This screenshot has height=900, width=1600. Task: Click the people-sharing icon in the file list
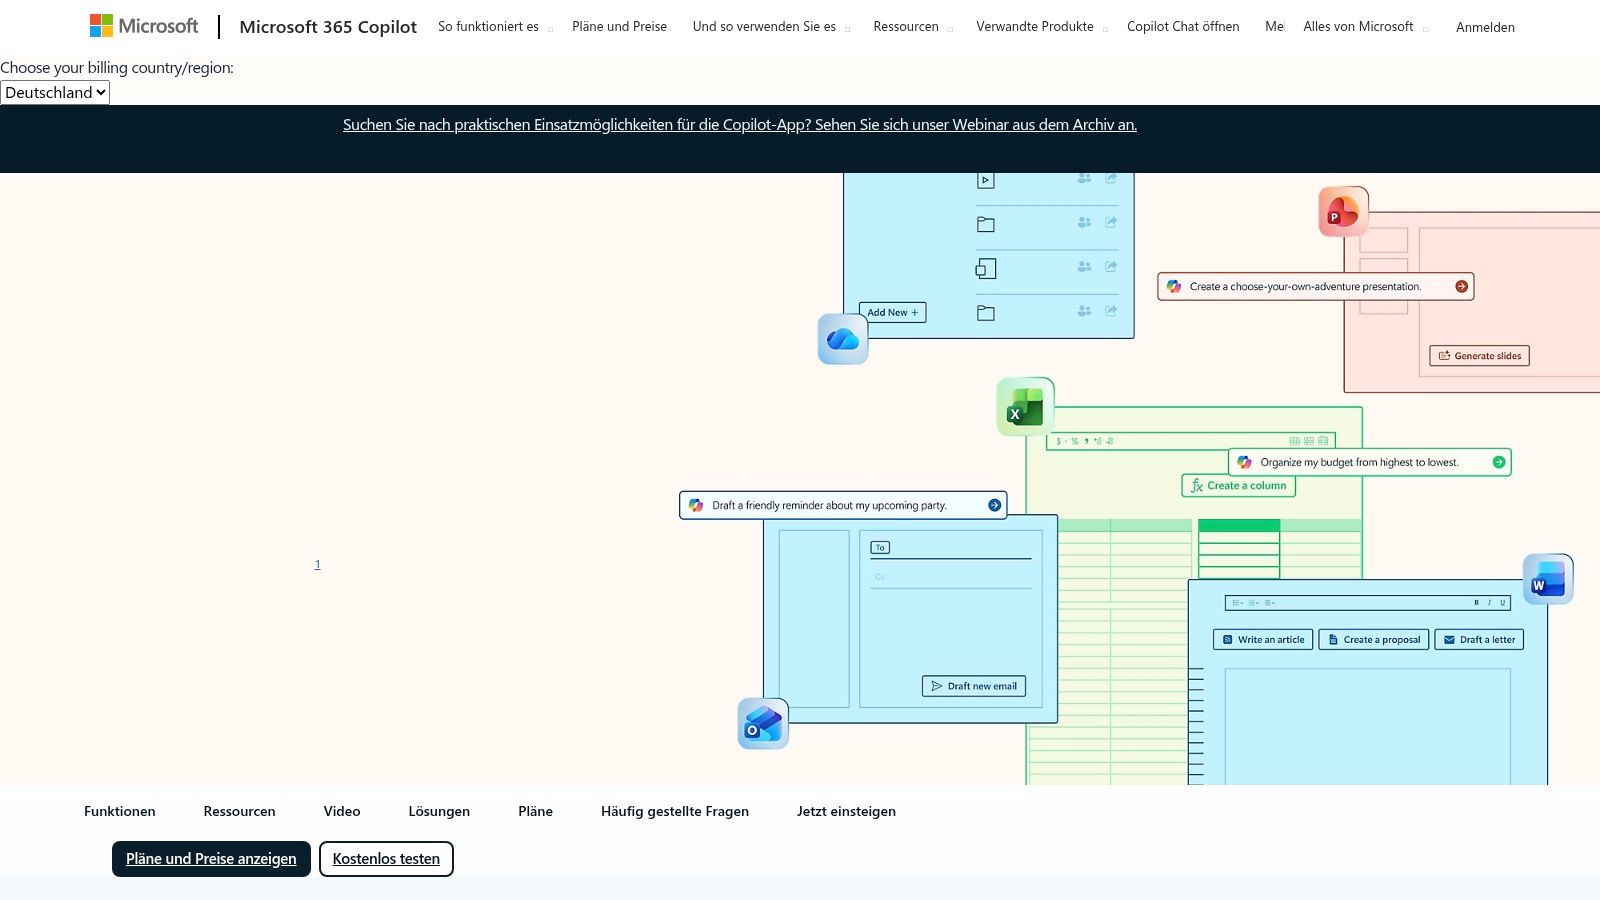click(x=1083, y=223)
